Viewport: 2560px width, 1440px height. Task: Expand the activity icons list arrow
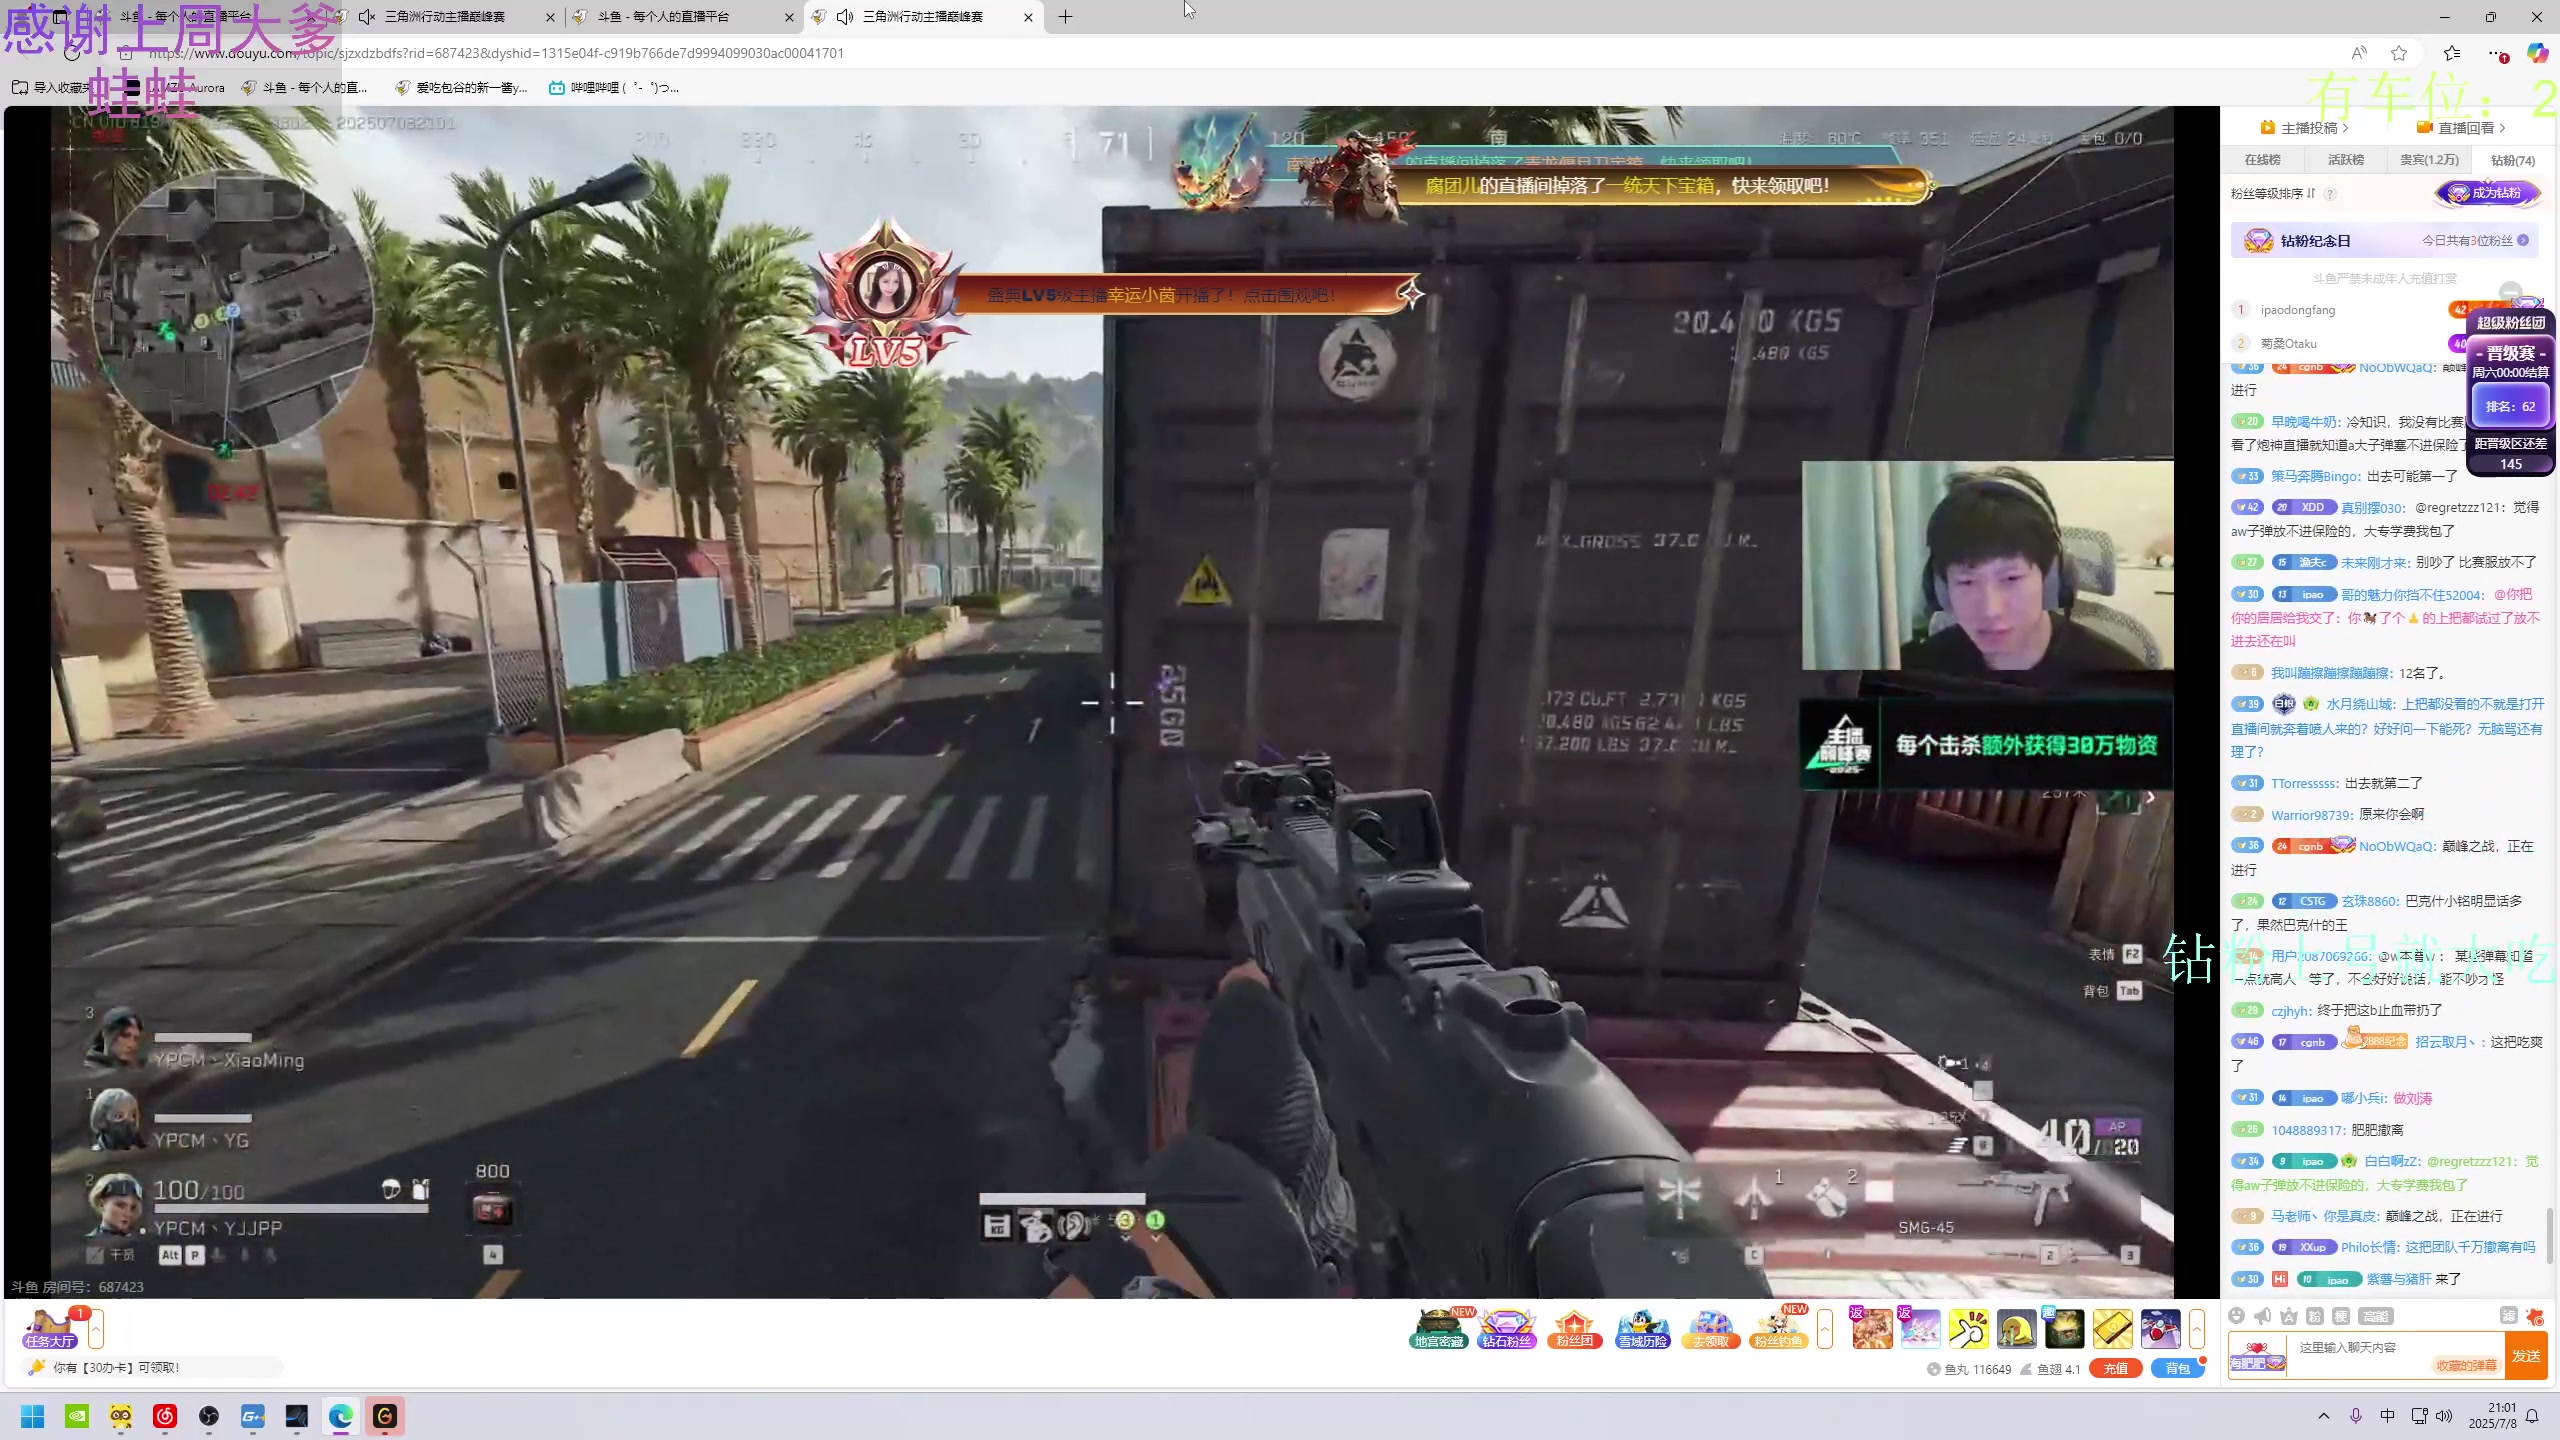tap(1825, 1329)
